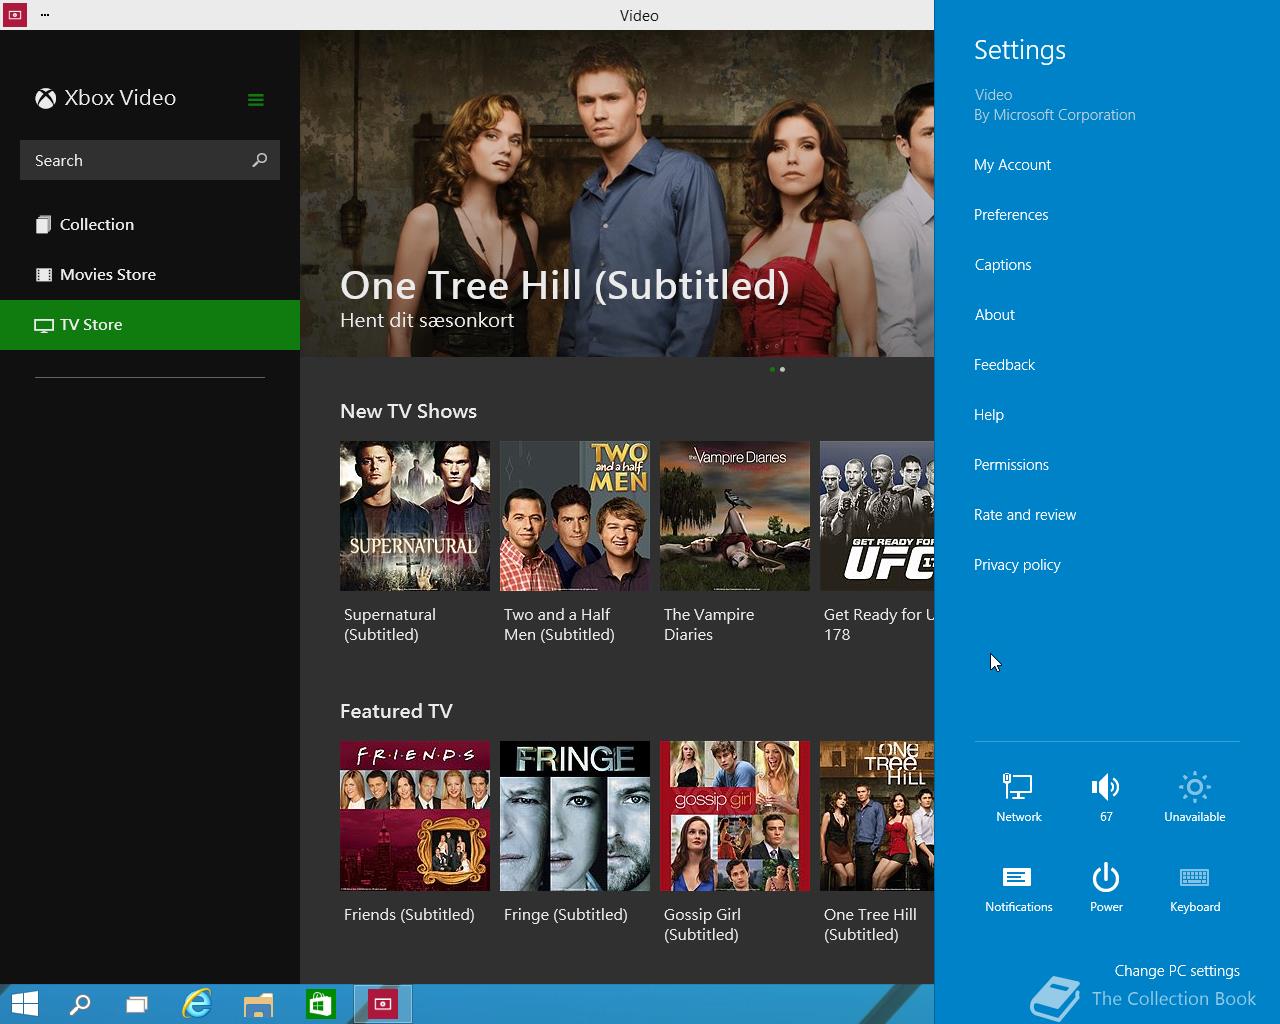Open the Fringe poster thumbnail
The height and width of the screenshot is (1024, 1280).
[575, 816]
